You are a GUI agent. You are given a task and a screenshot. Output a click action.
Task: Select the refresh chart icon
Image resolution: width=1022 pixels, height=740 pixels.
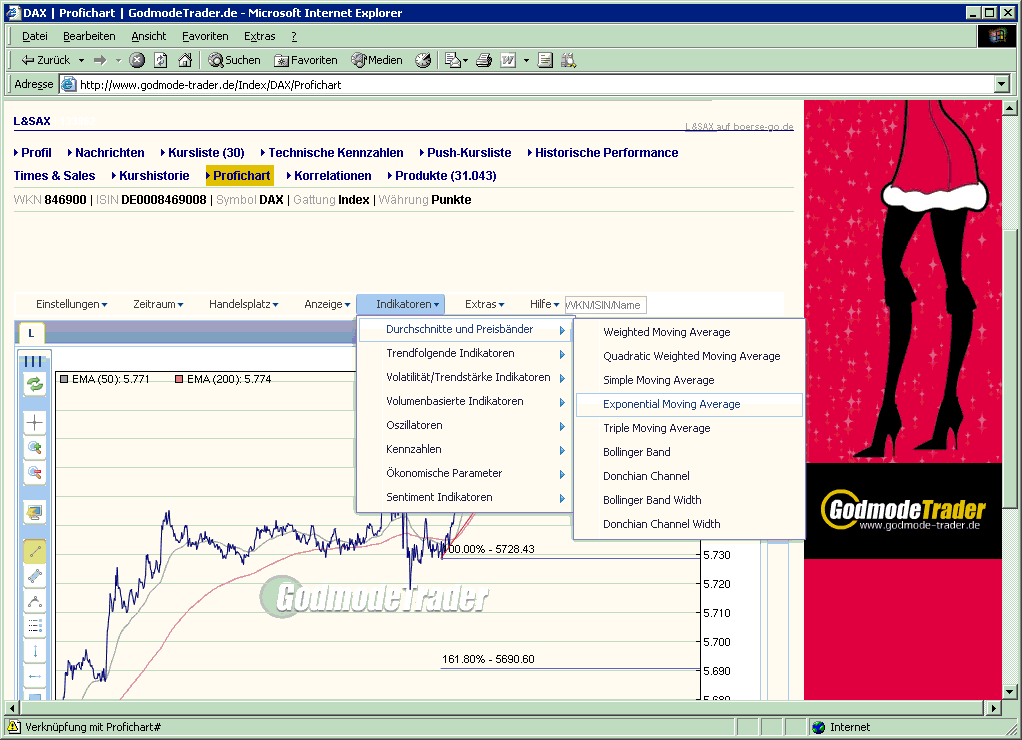click(x=34, y=384)
